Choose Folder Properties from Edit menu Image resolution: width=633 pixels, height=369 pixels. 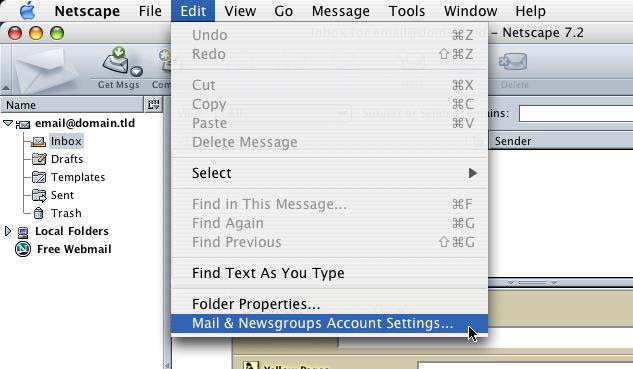click(329, 304)
